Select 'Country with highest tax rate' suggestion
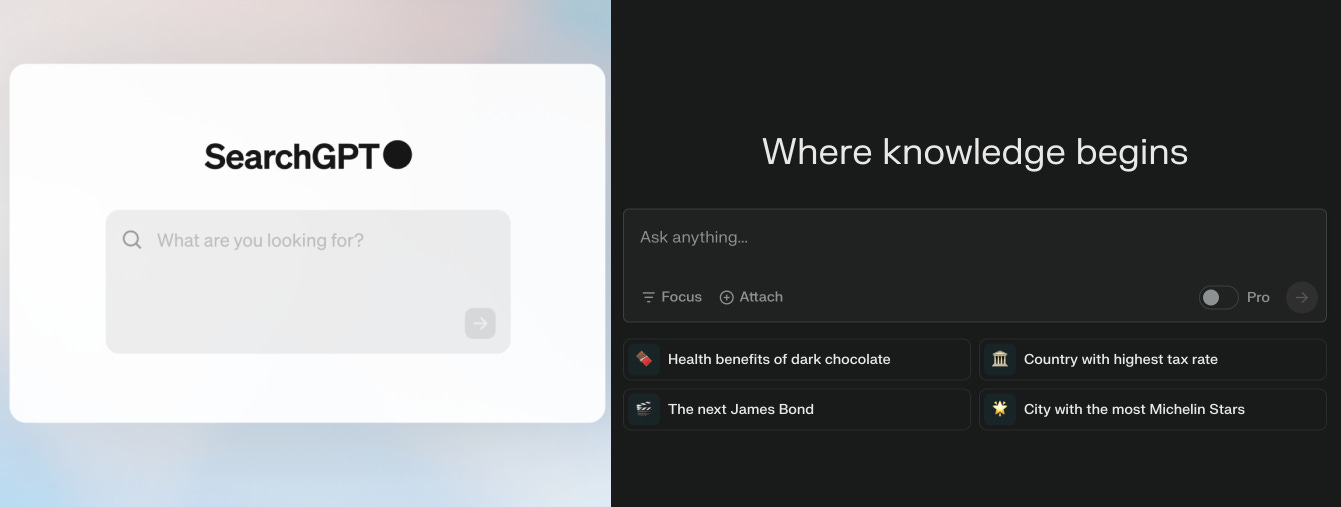This screenshot has width=1341, height=507. [1153, 359]
